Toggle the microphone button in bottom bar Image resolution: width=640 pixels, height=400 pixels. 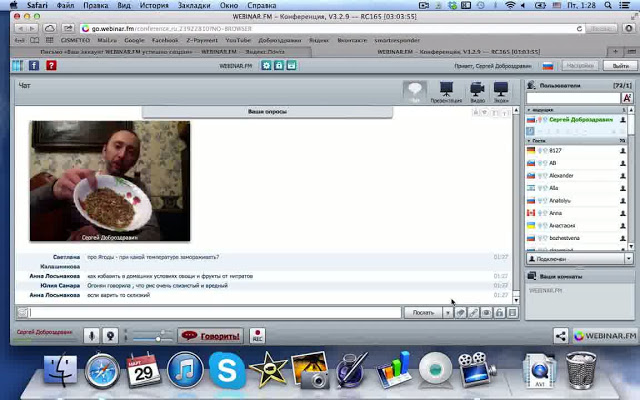(92, 336)
